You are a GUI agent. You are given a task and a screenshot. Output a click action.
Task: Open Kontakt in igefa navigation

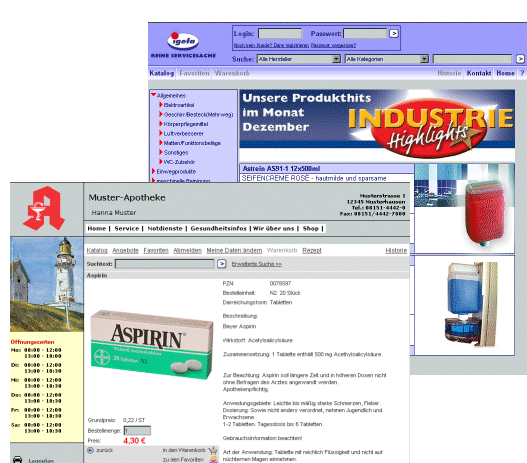coord(479,73)
